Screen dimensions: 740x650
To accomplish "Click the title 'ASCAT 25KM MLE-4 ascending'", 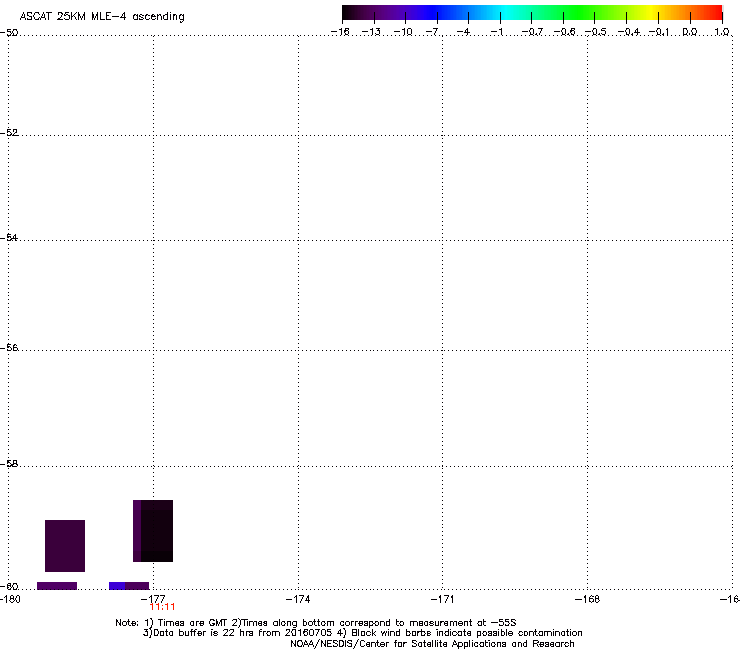I will [102, 17].
